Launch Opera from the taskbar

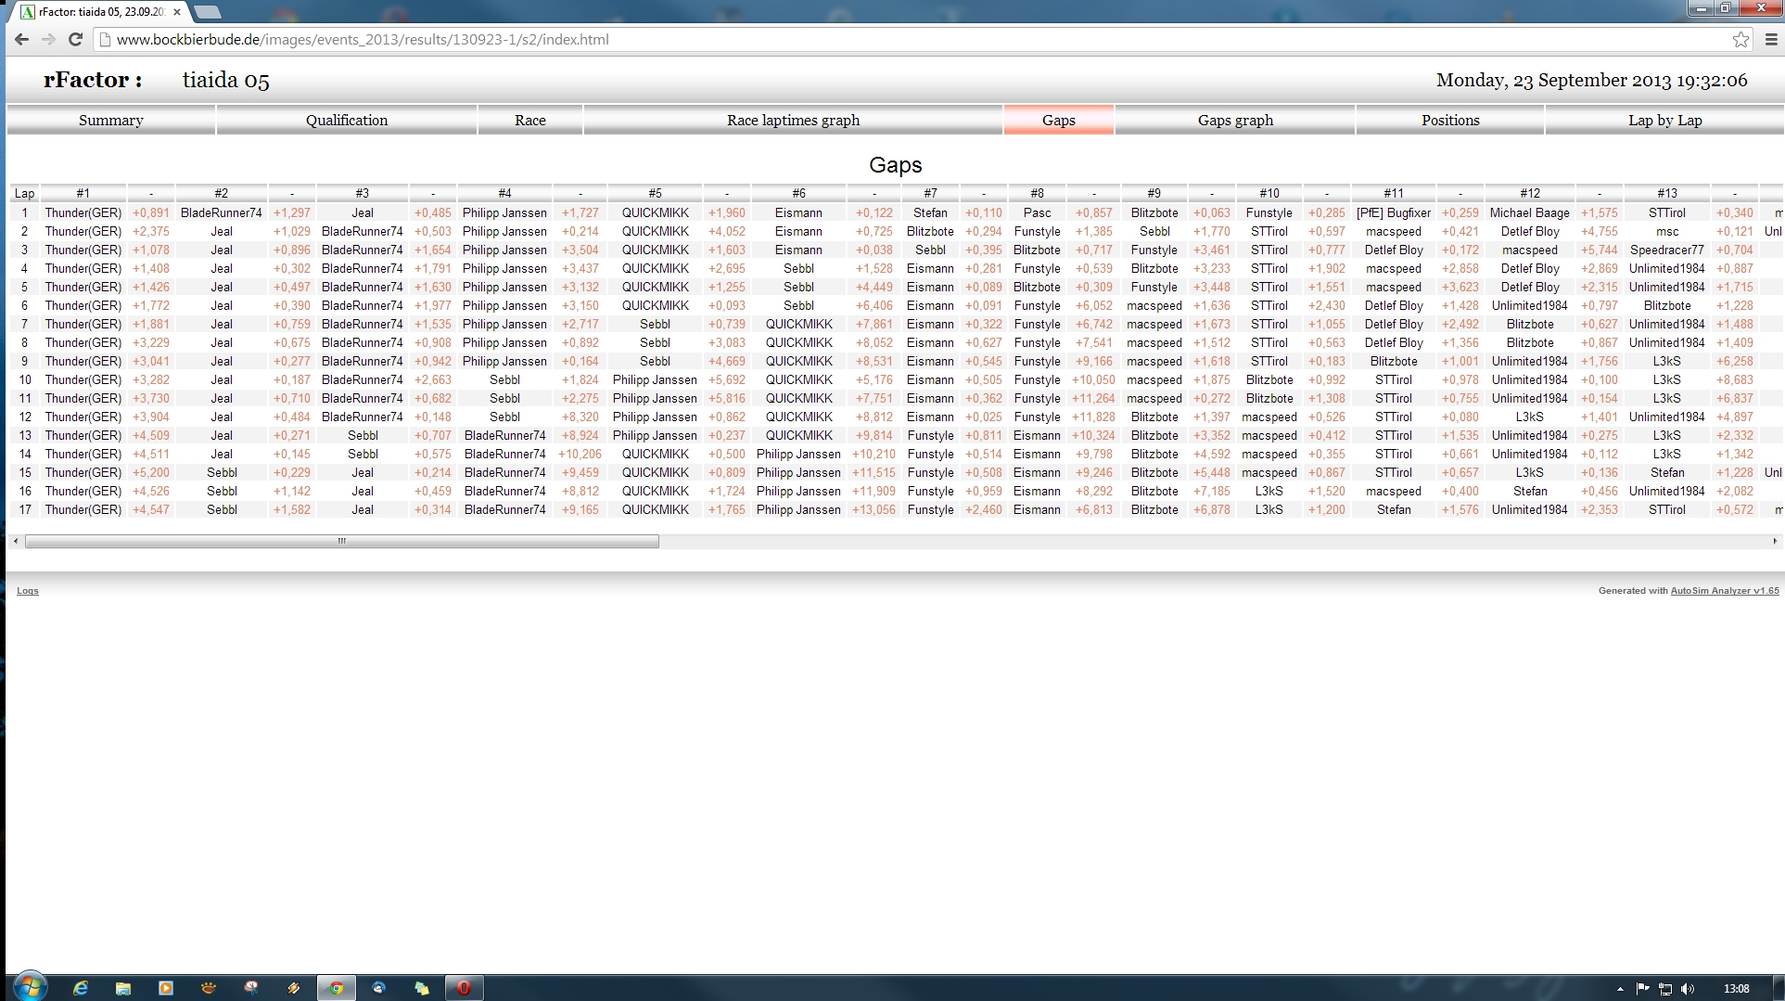coord(464,988)
